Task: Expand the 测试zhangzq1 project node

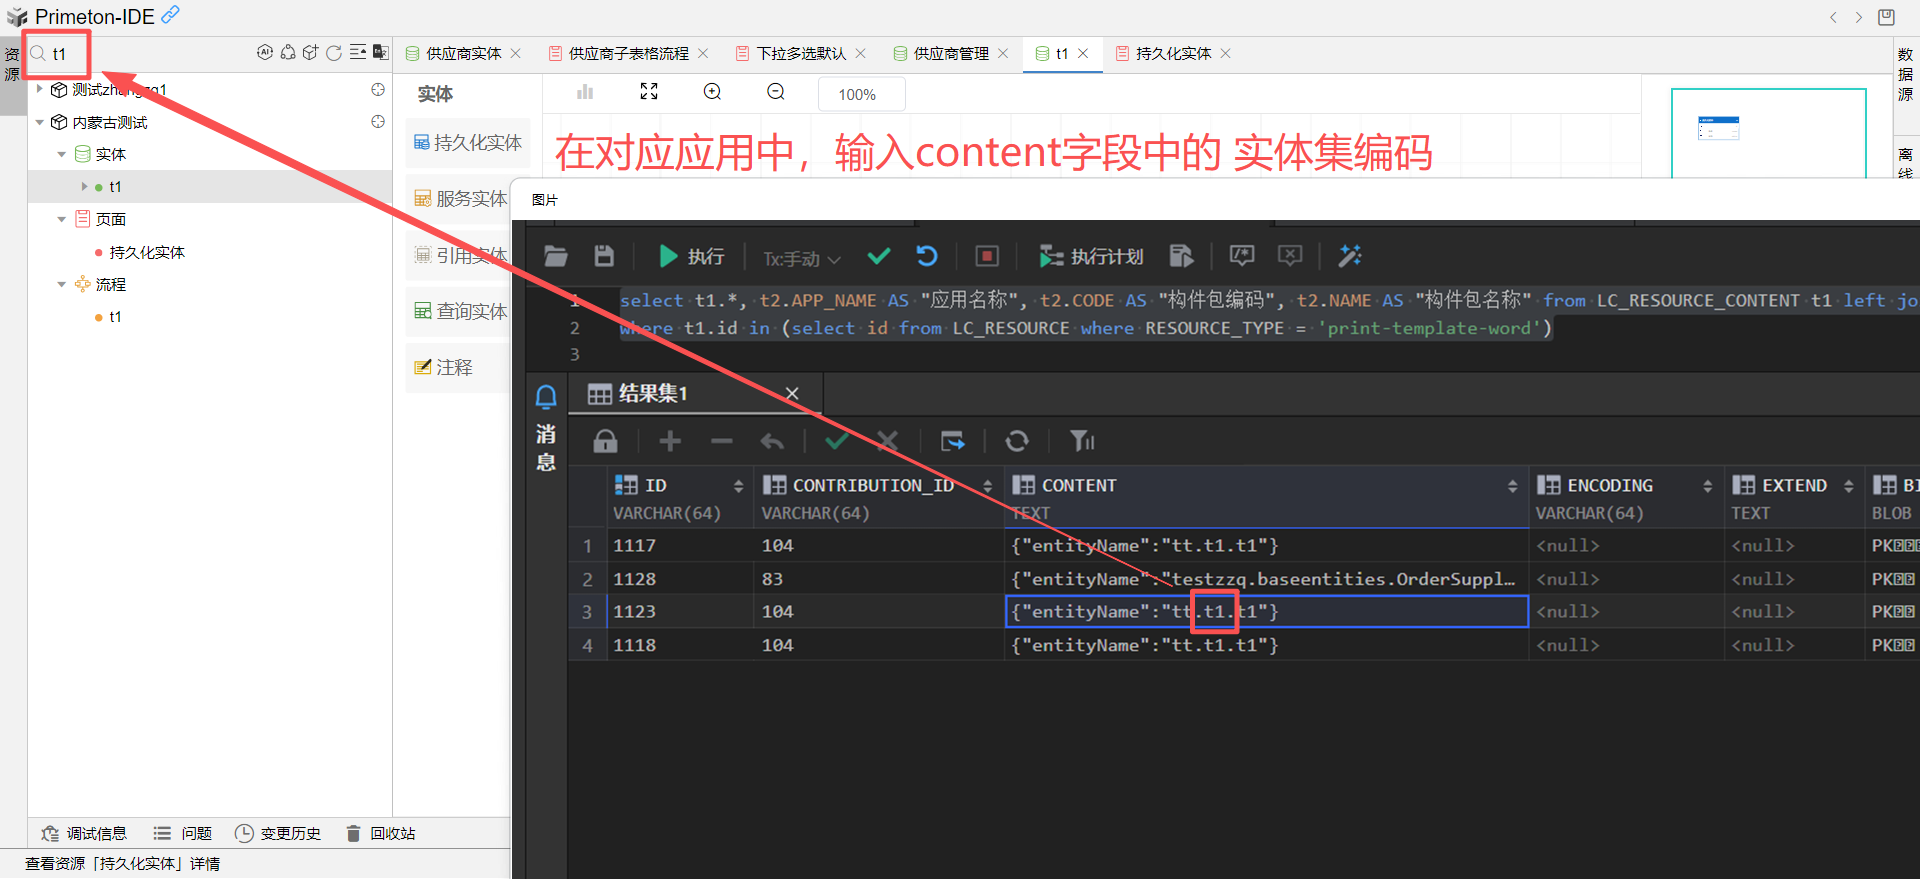Action: 40,89
